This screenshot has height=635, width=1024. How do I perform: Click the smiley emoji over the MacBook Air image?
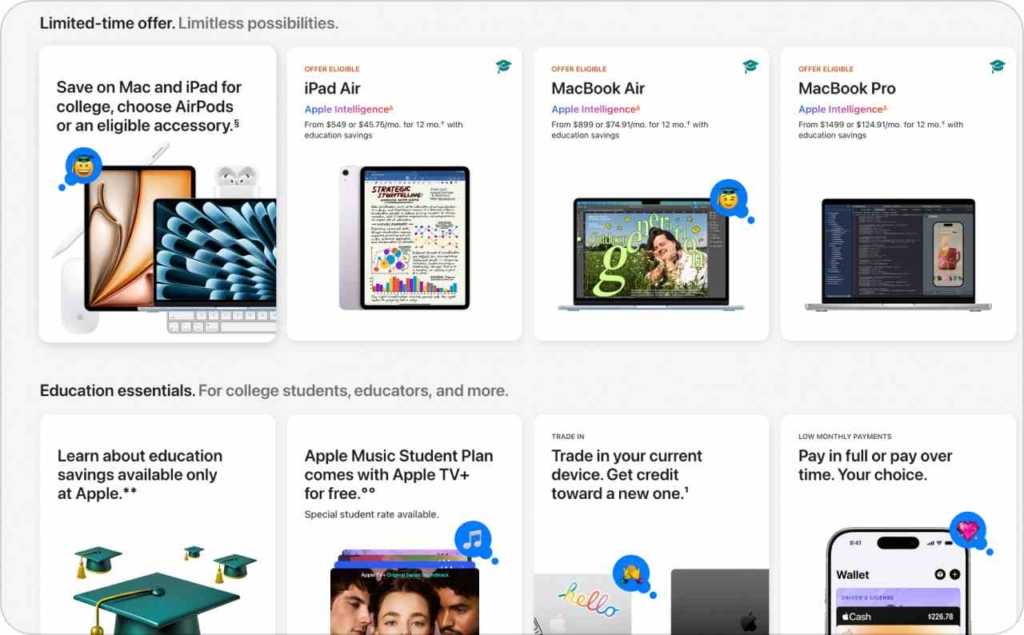(728, 198)
